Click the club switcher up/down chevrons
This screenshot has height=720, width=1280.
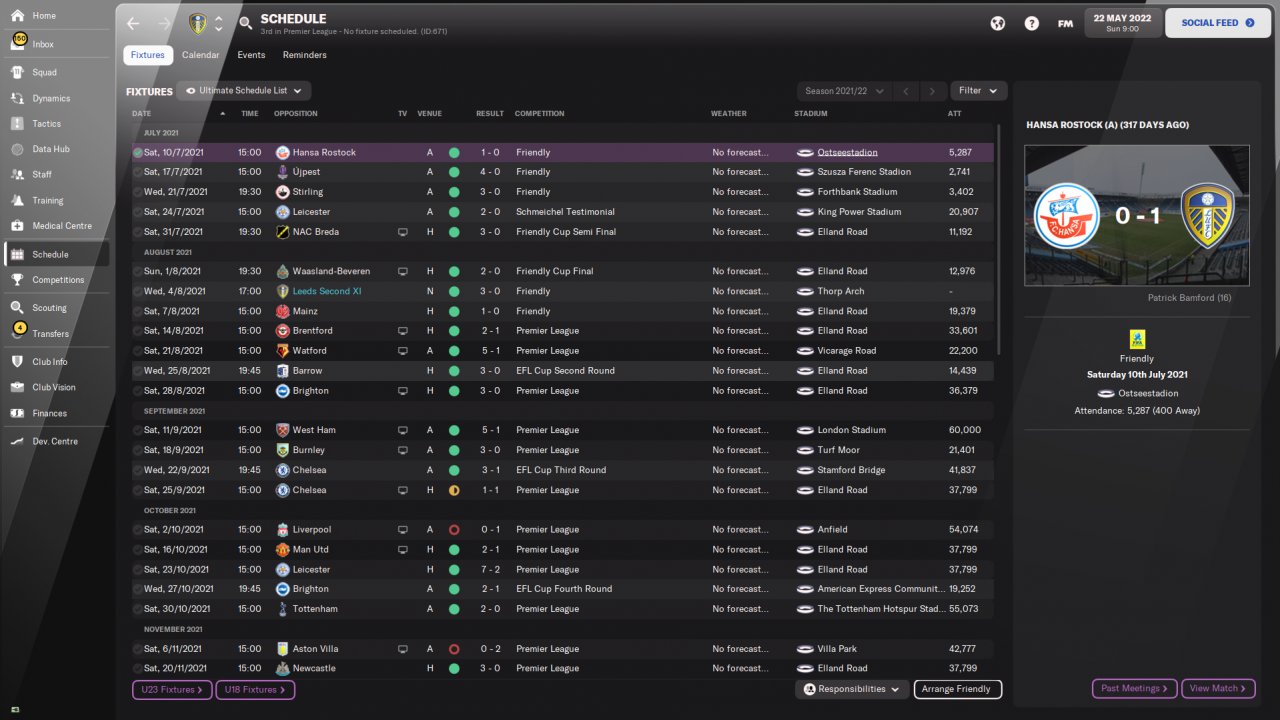point(219,23)
